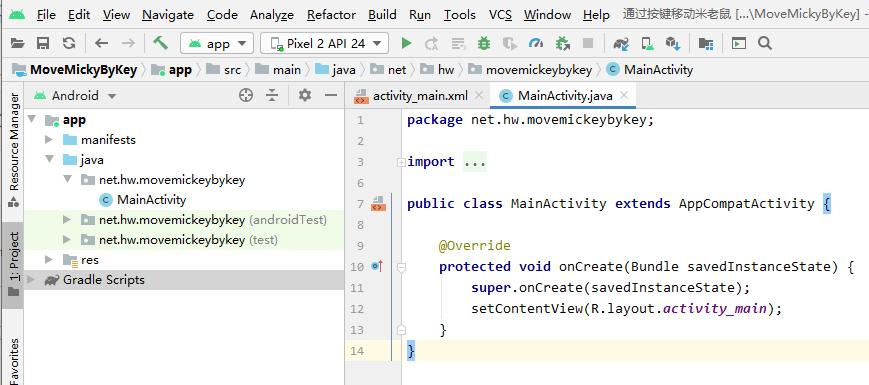Click the Stop square icon

(x=588, y=43)
